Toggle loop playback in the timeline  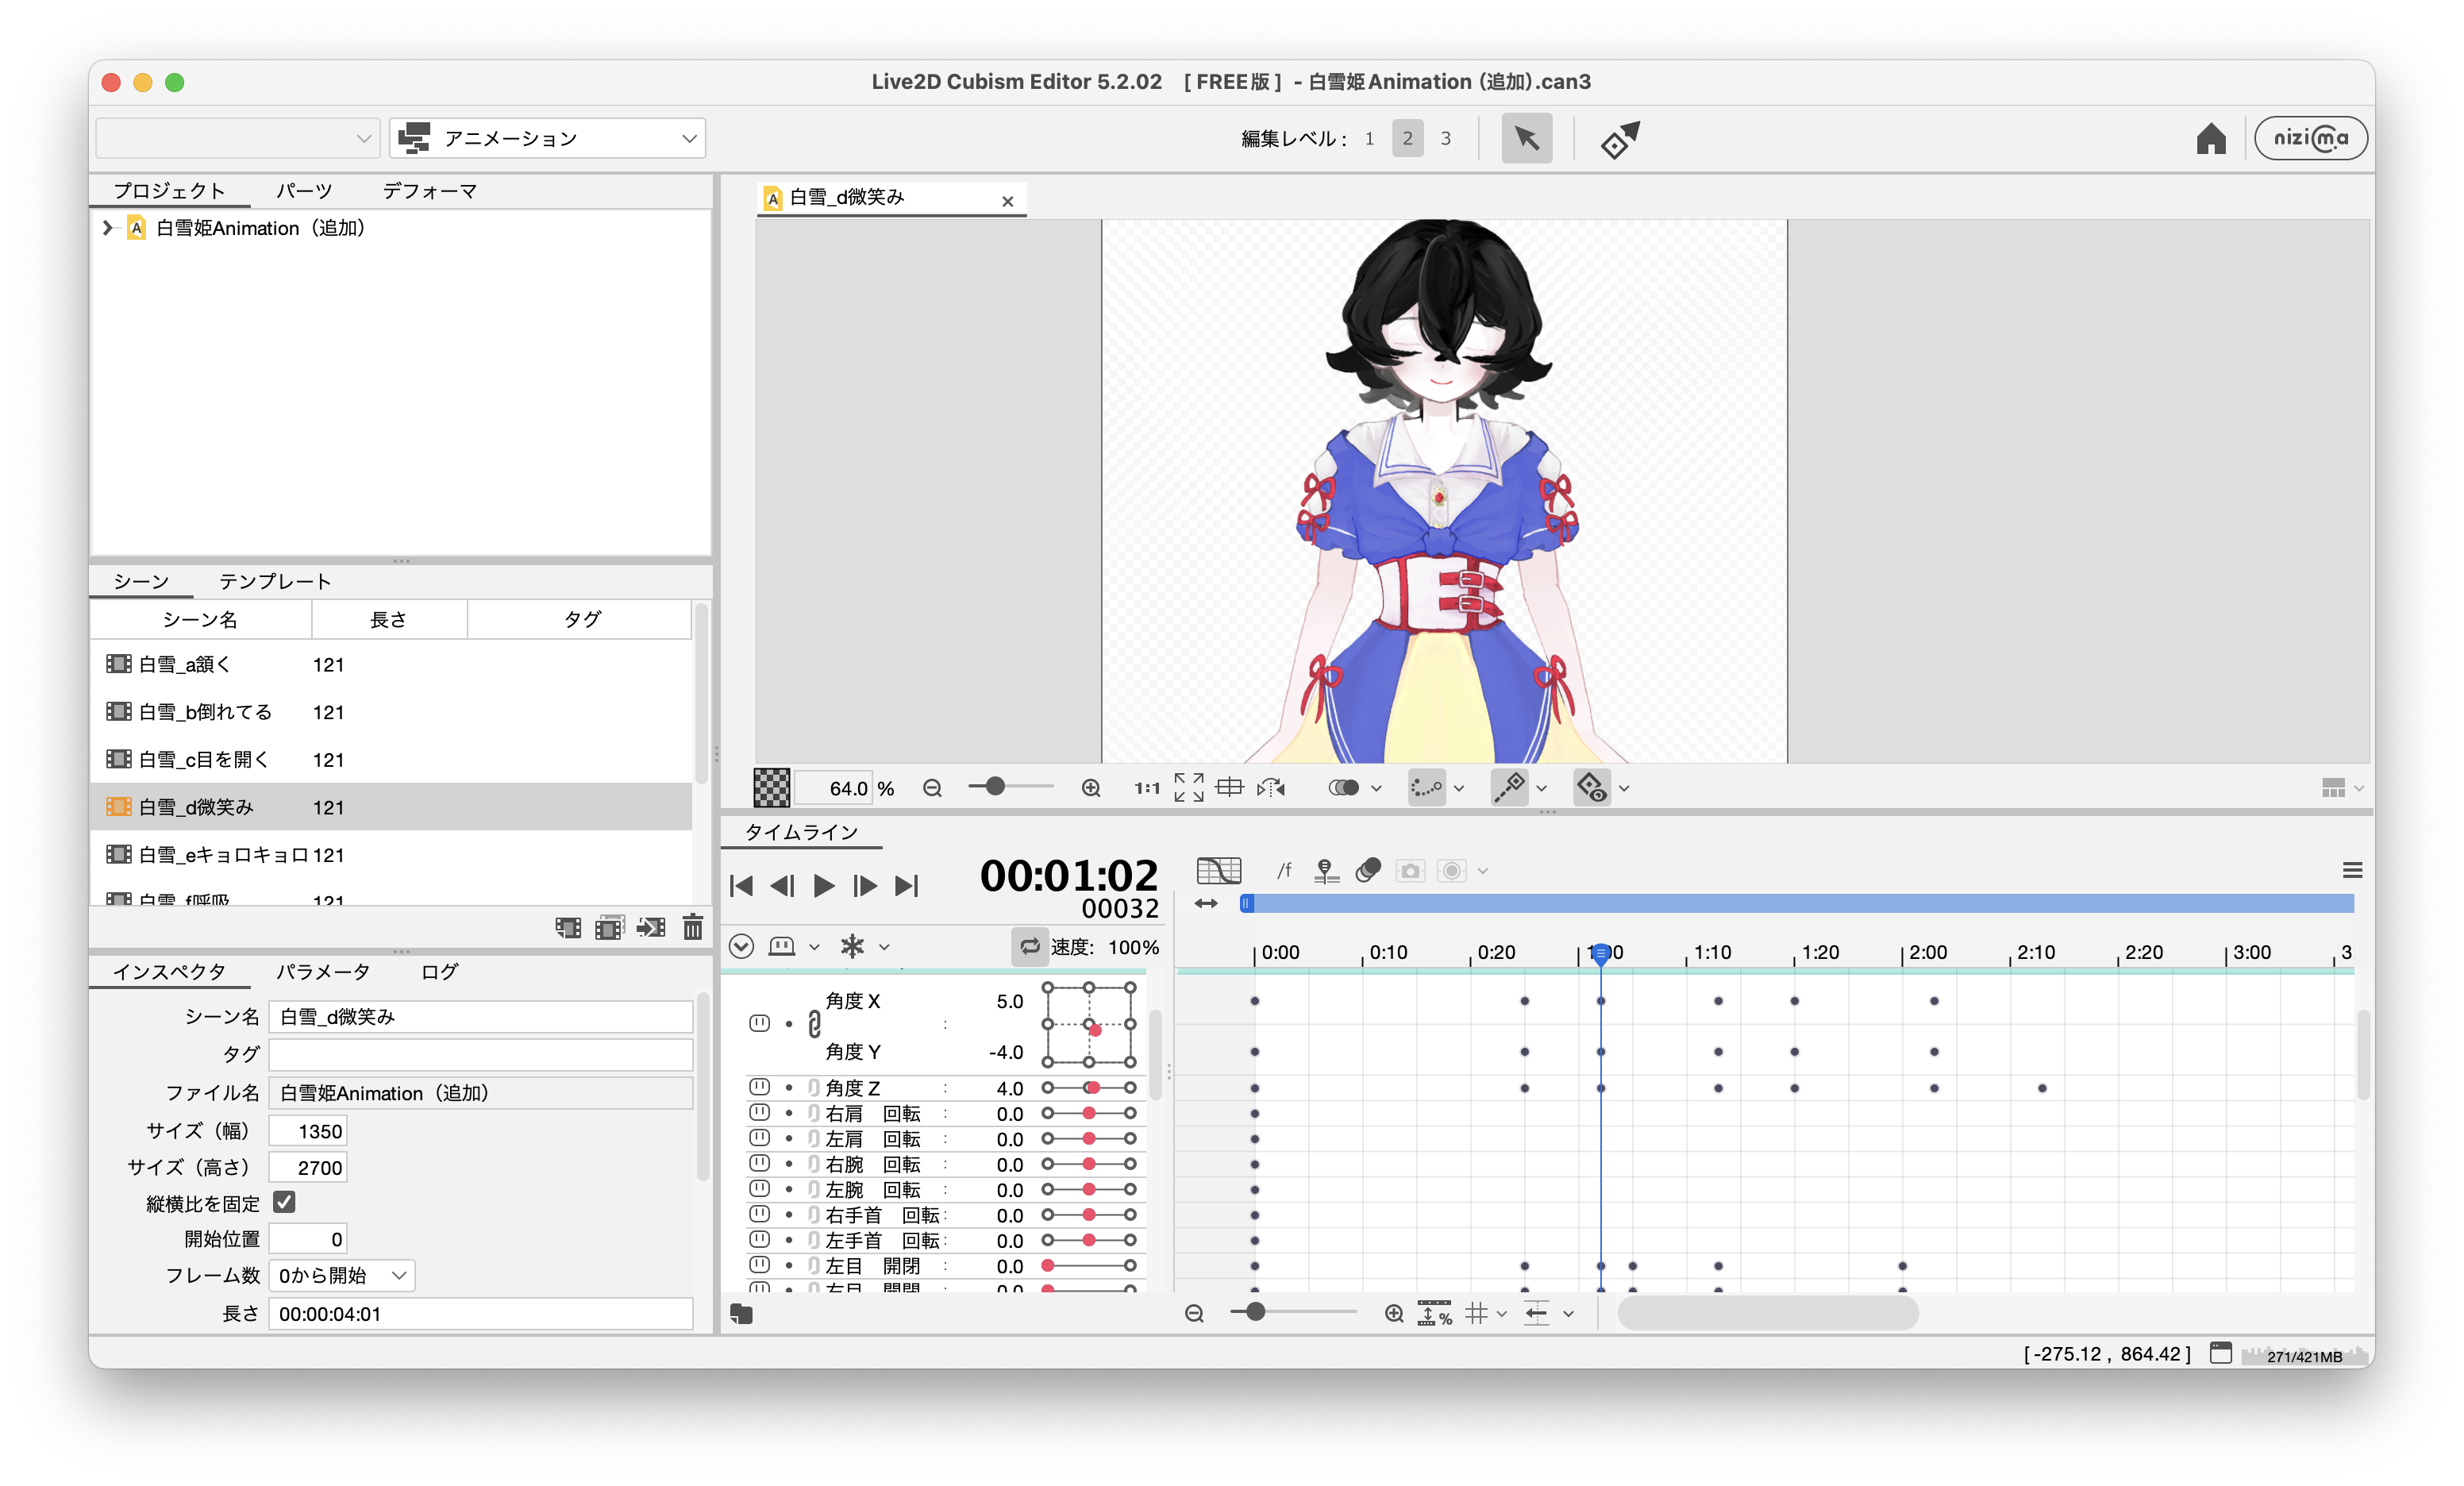point(1031,946)
